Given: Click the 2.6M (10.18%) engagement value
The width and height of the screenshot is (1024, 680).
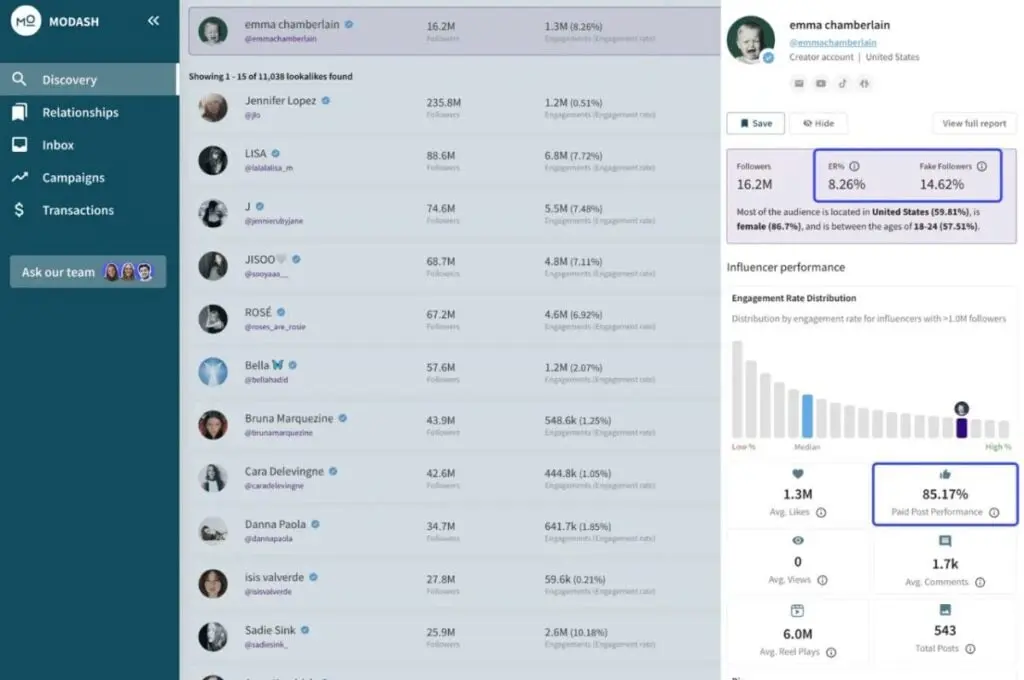Looking at the screenshot, I should [576, 632].
